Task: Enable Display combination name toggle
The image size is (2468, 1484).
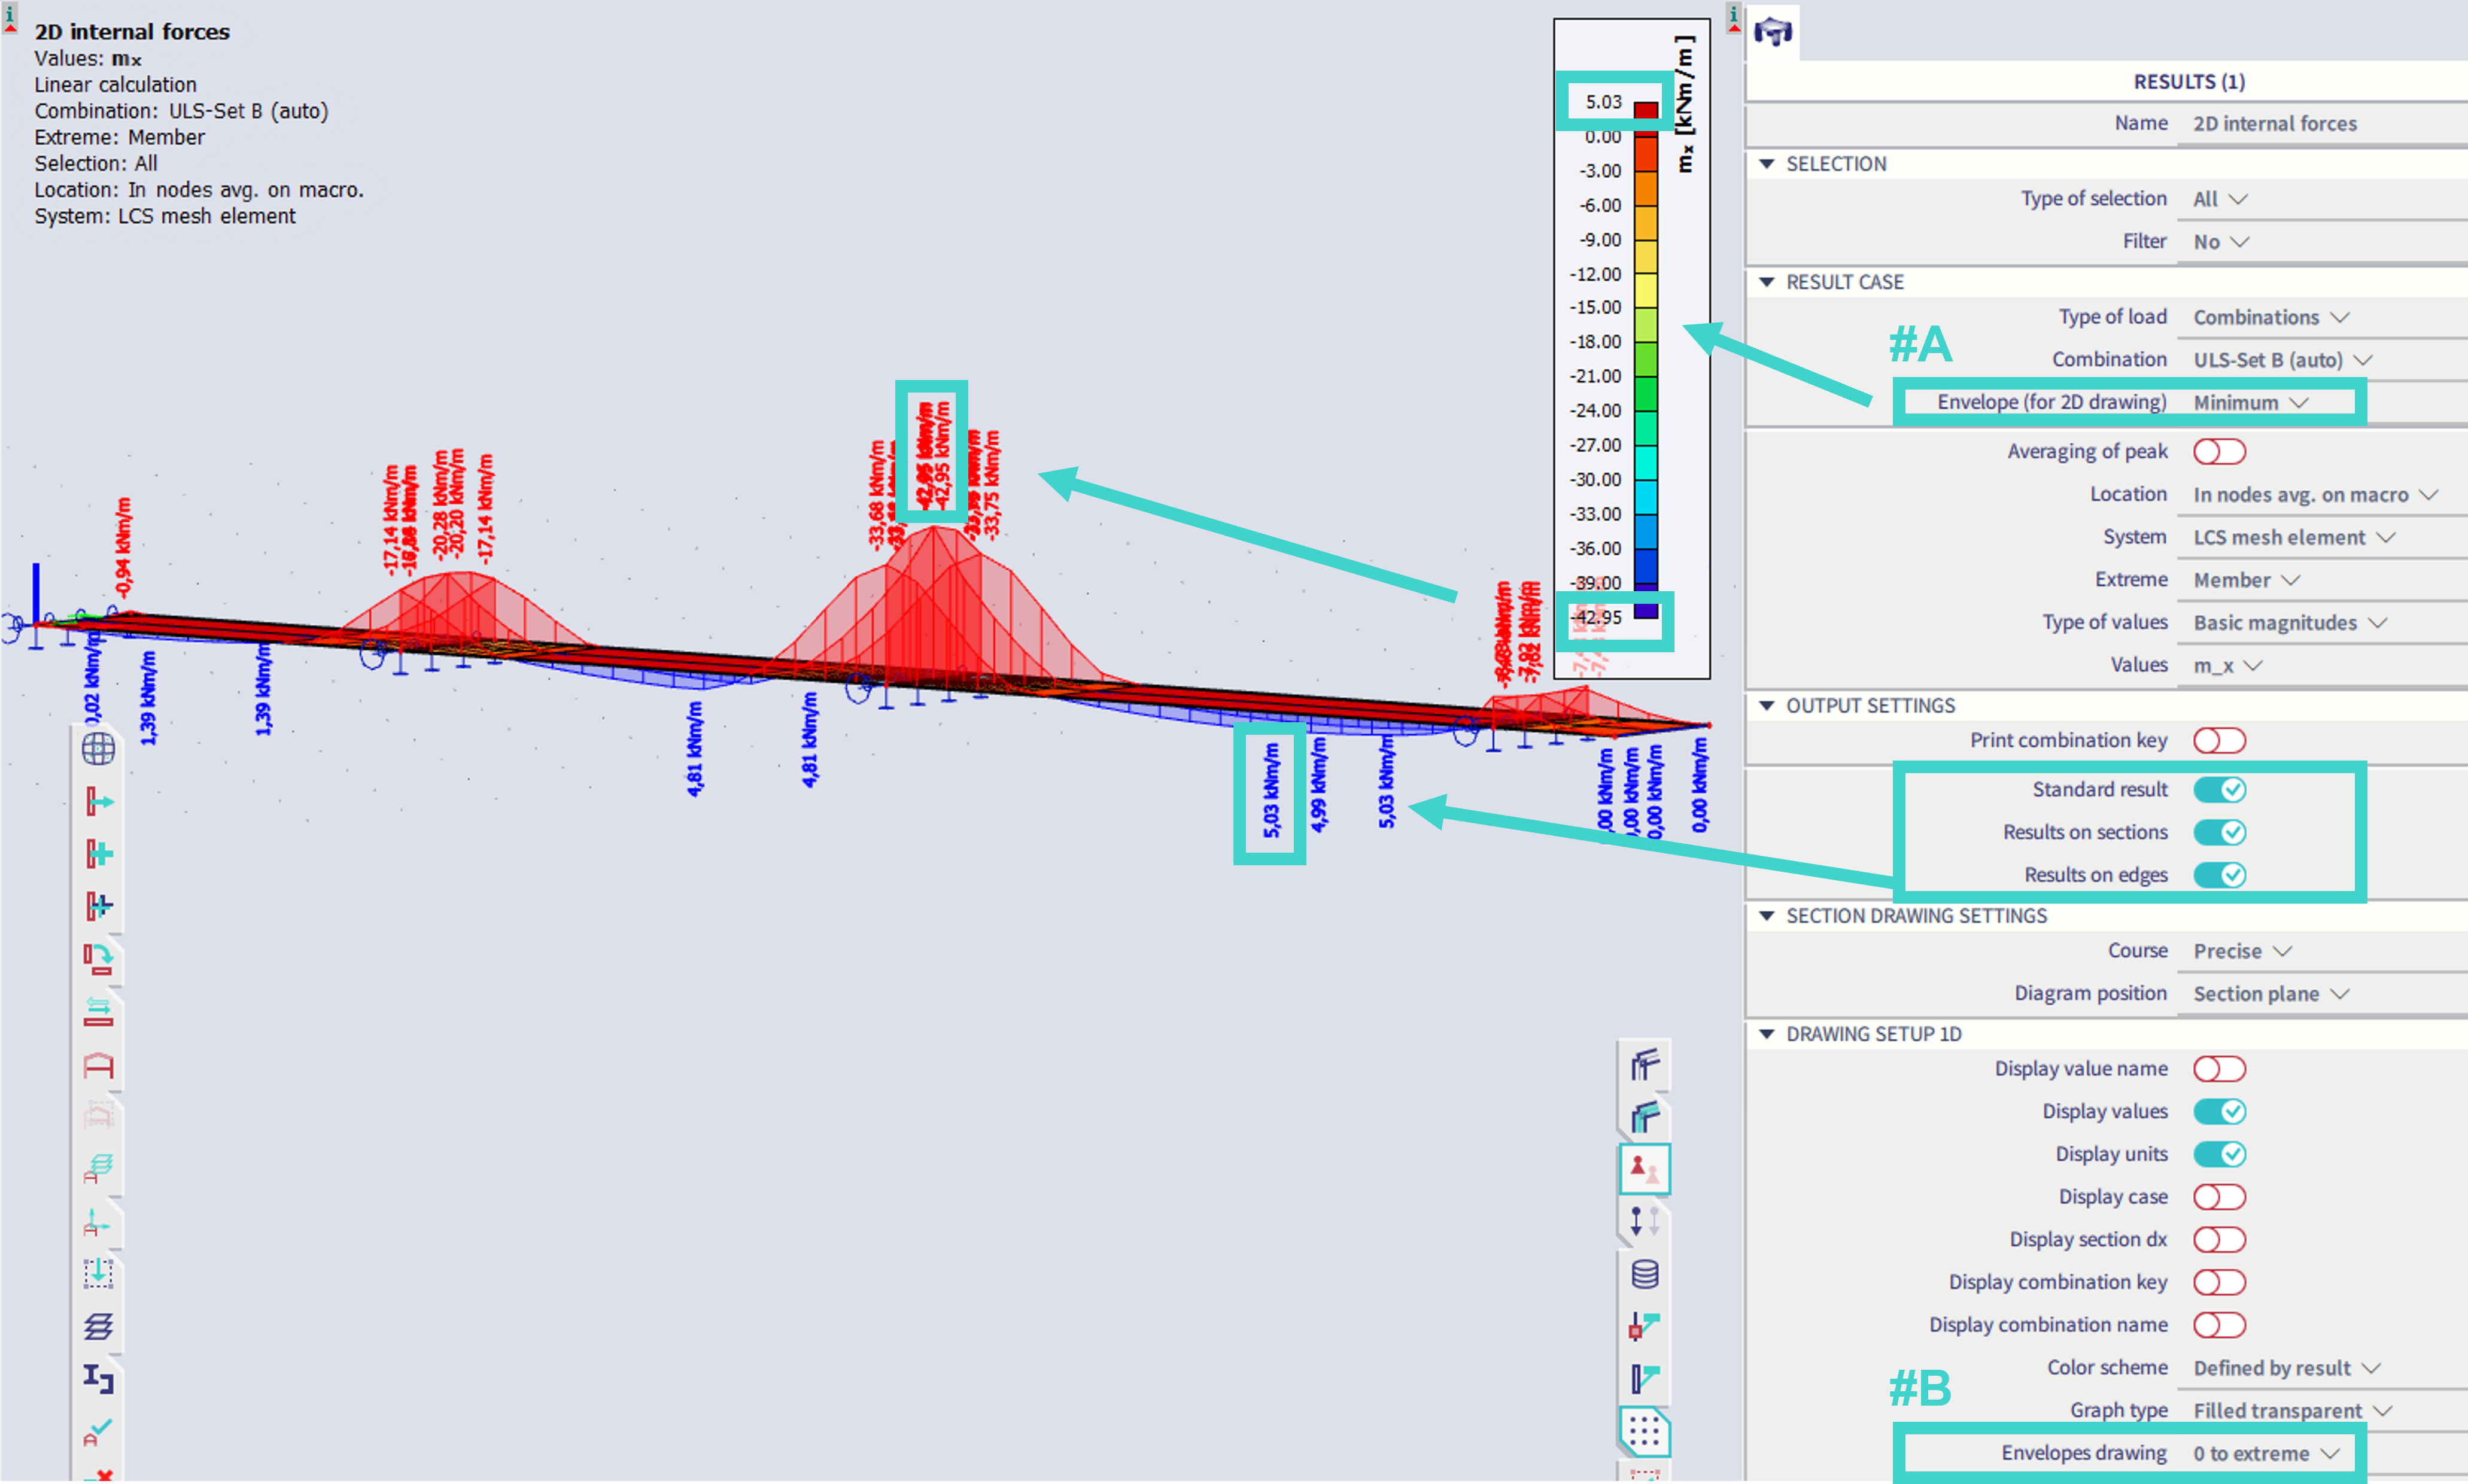Action: [x=2219, y=1325]
